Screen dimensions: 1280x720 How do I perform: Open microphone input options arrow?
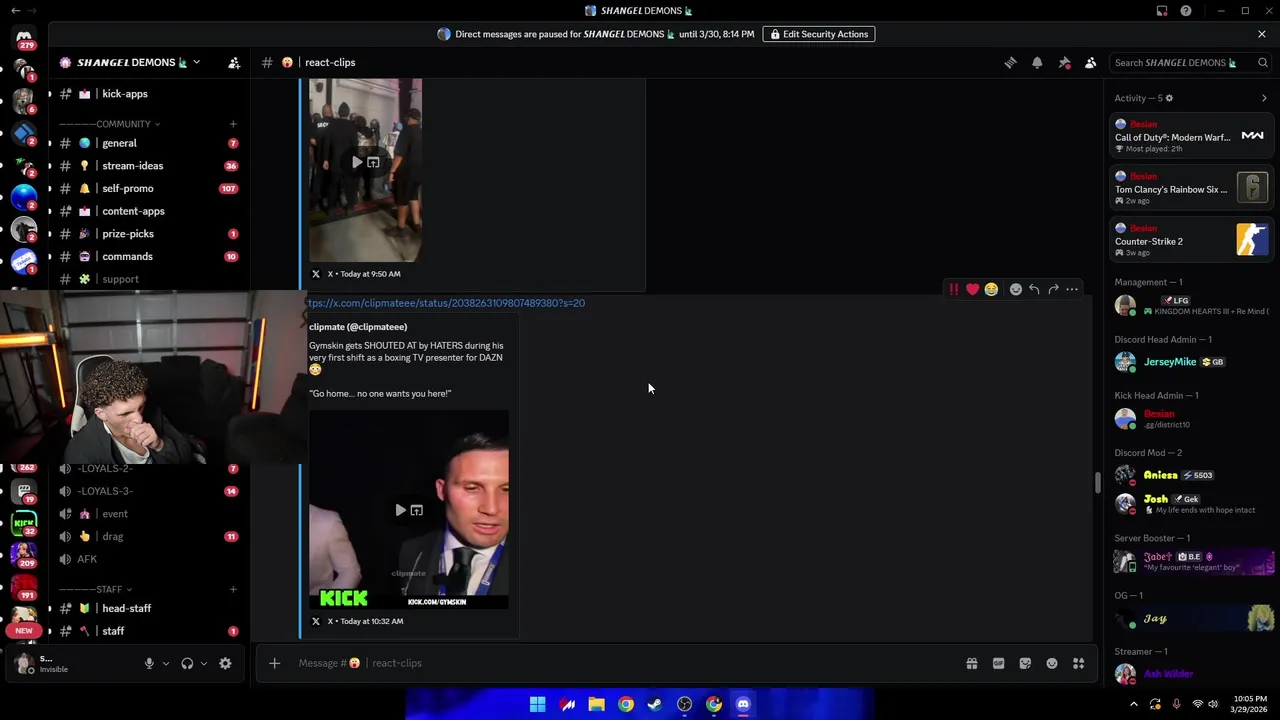[x=166, y=663]
